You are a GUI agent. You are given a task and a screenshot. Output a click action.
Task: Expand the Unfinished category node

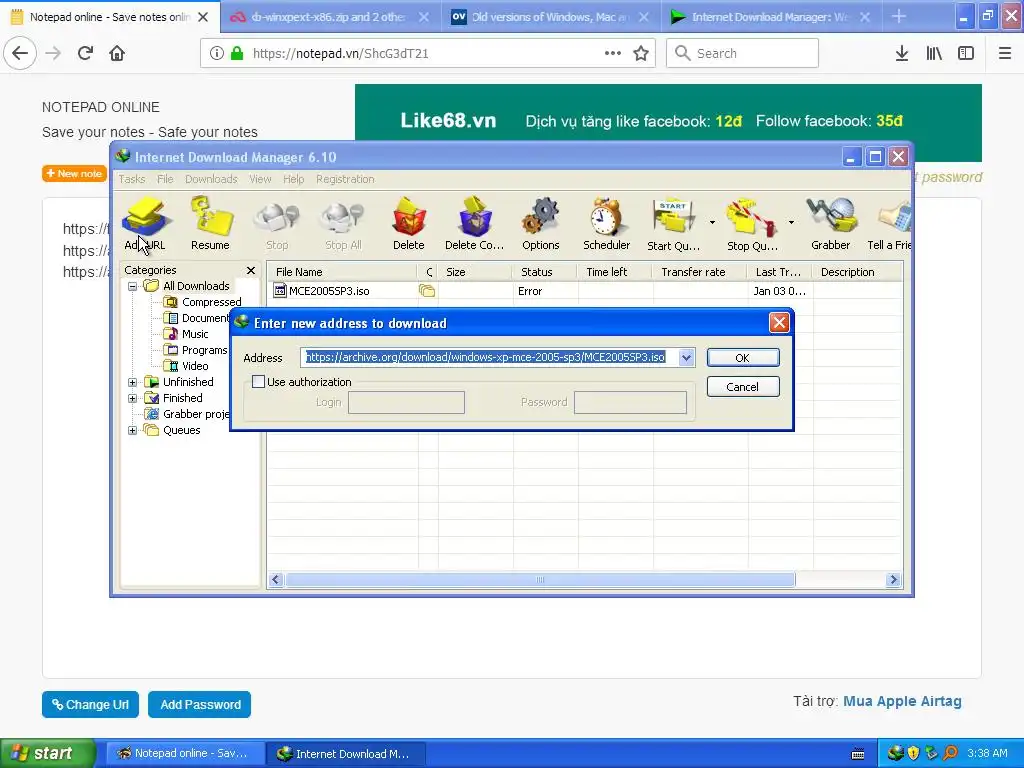pyautogui.click(x=133, y=382)
